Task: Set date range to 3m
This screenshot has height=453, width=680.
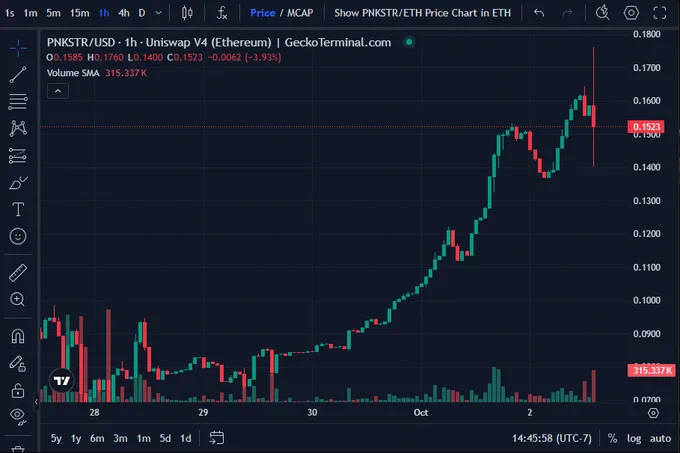Action: 120,438
